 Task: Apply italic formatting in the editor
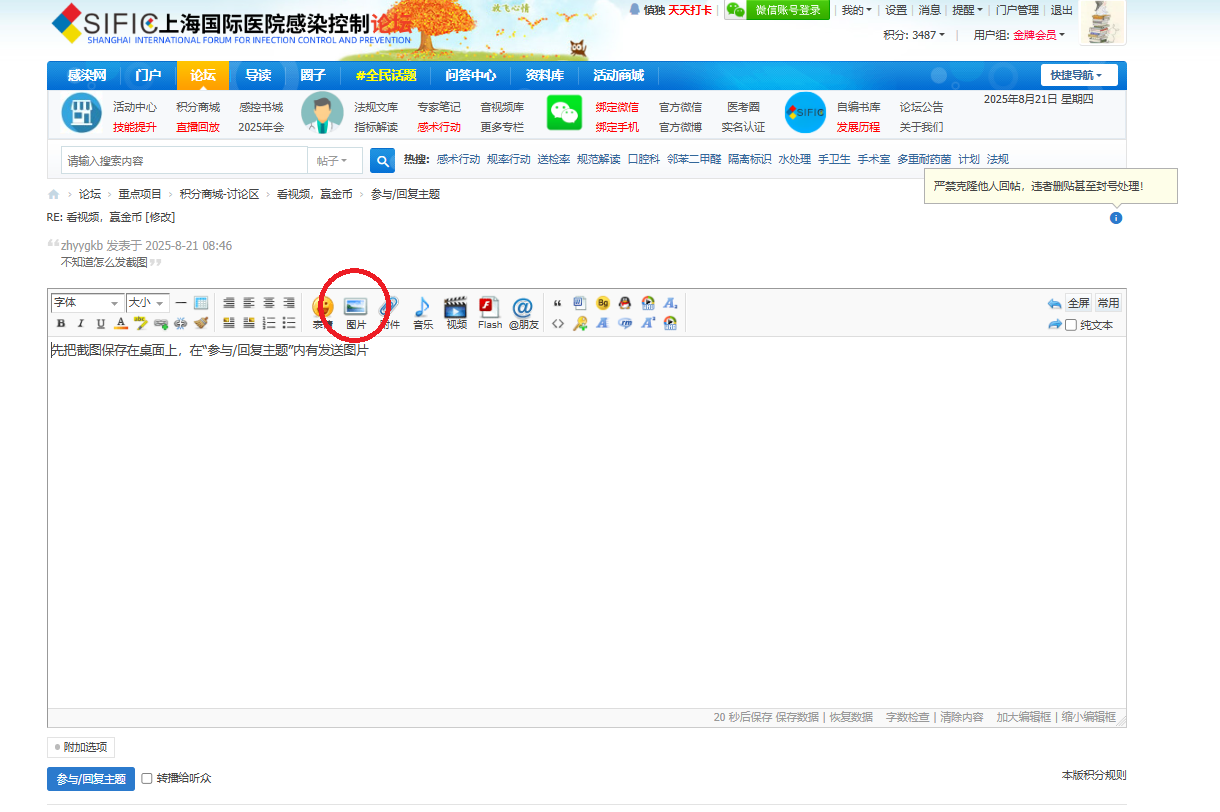81,323
